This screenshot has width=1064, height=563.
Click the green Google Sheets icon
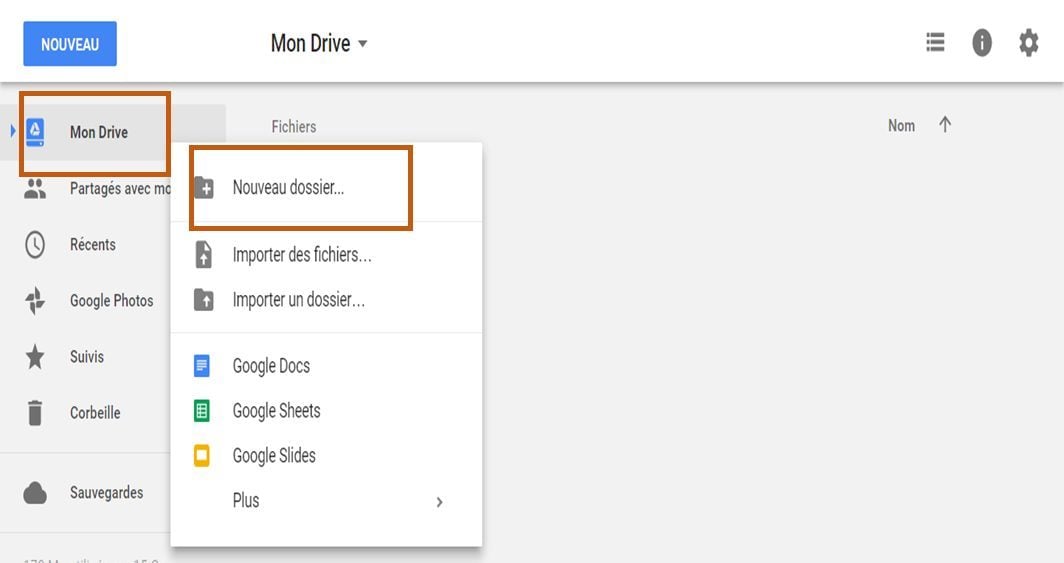point(202,411)
